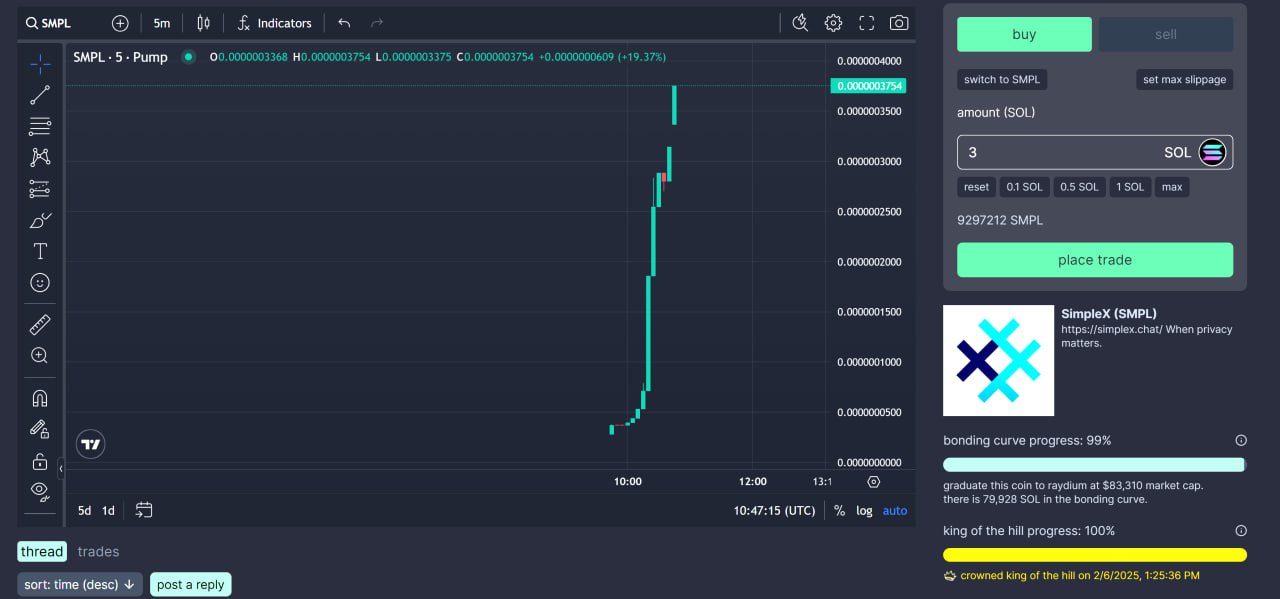Toggle log scale
This screenshot has width=1280, height=599.
click(x=864, y=510)
